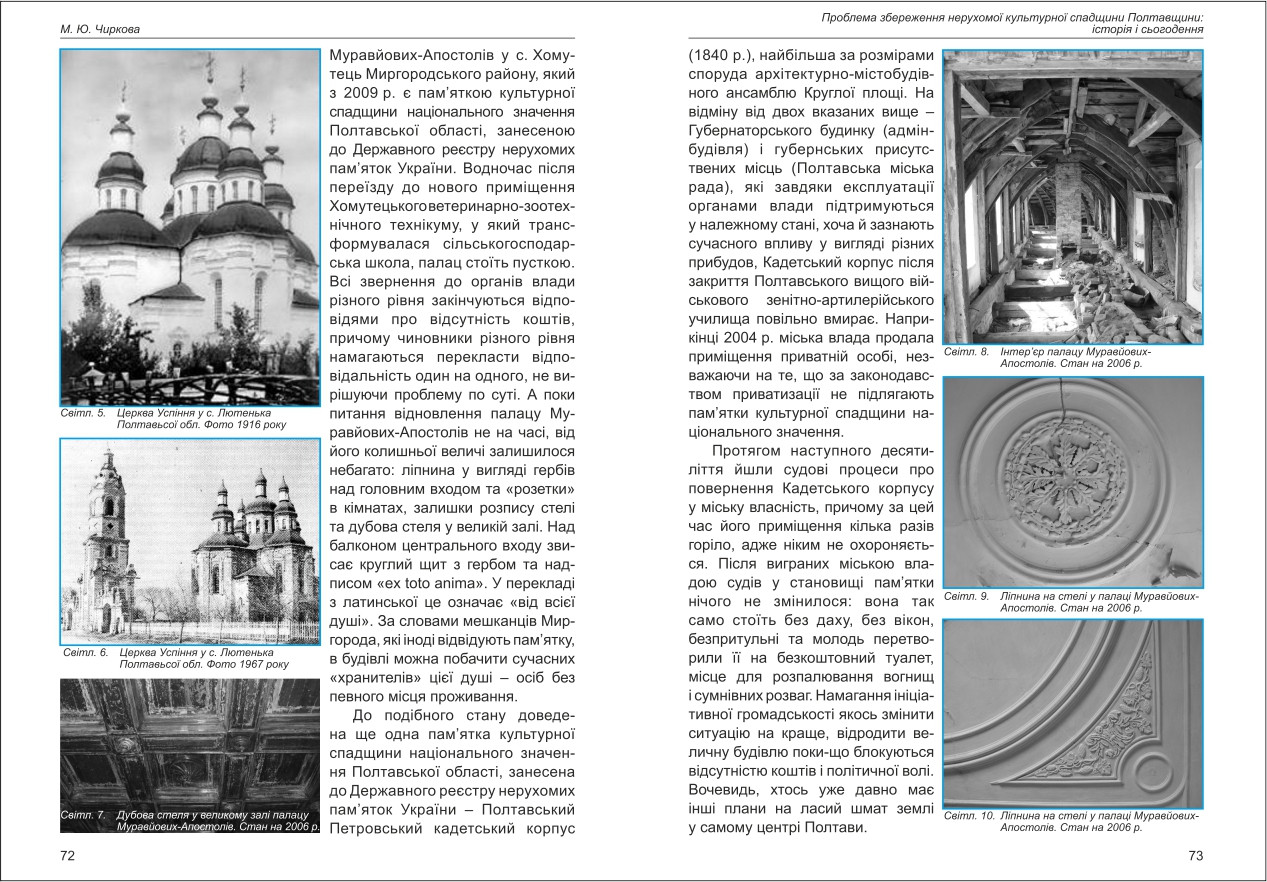Image resolution: width=1267 pixels, height=882 pixels.
Task: Select the corner stucco molding photo
Action: click(1072, 713)
